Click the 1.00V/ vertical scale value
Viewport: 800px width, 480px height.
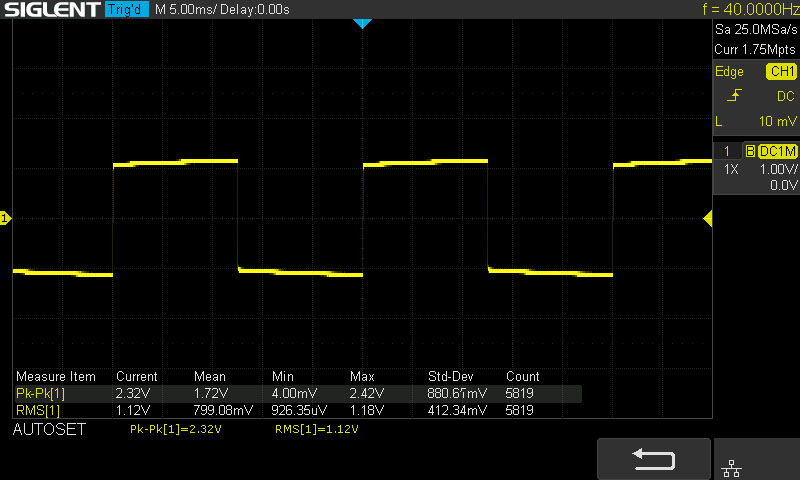click(779, 169)
